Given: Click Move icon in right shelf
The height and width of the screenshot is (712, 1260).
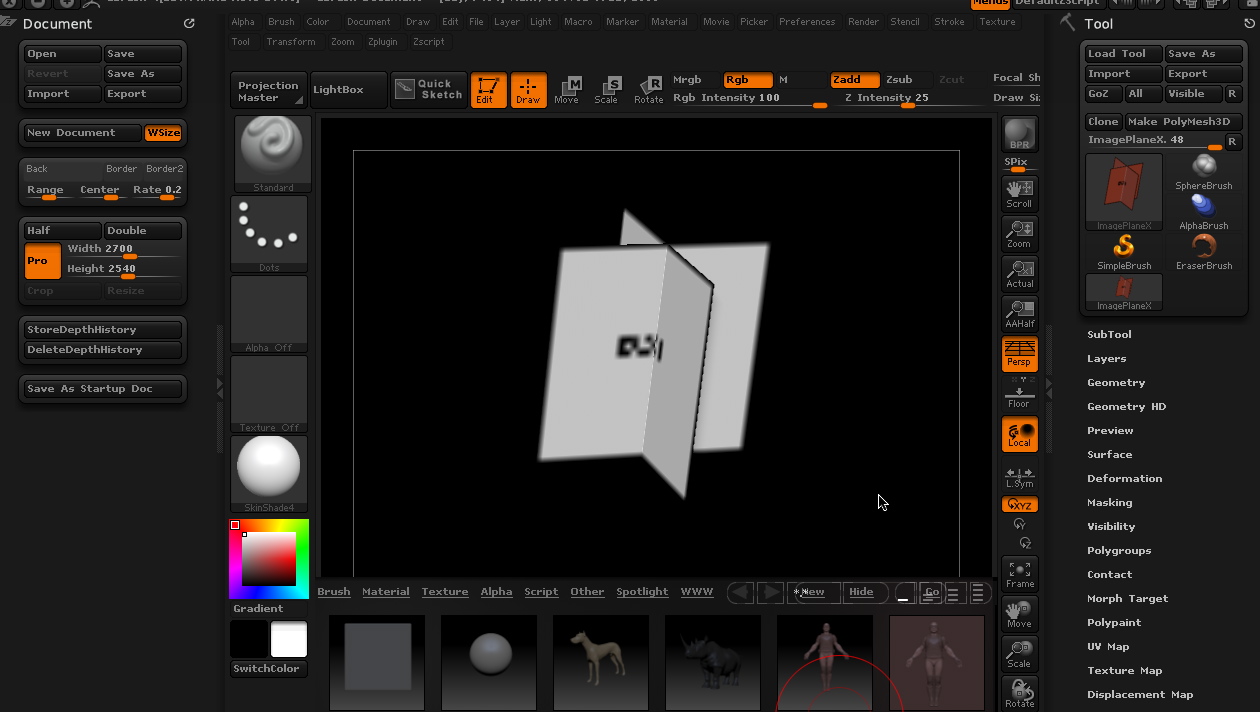Looking at the screenshot, I should [x=1019, y=613].
